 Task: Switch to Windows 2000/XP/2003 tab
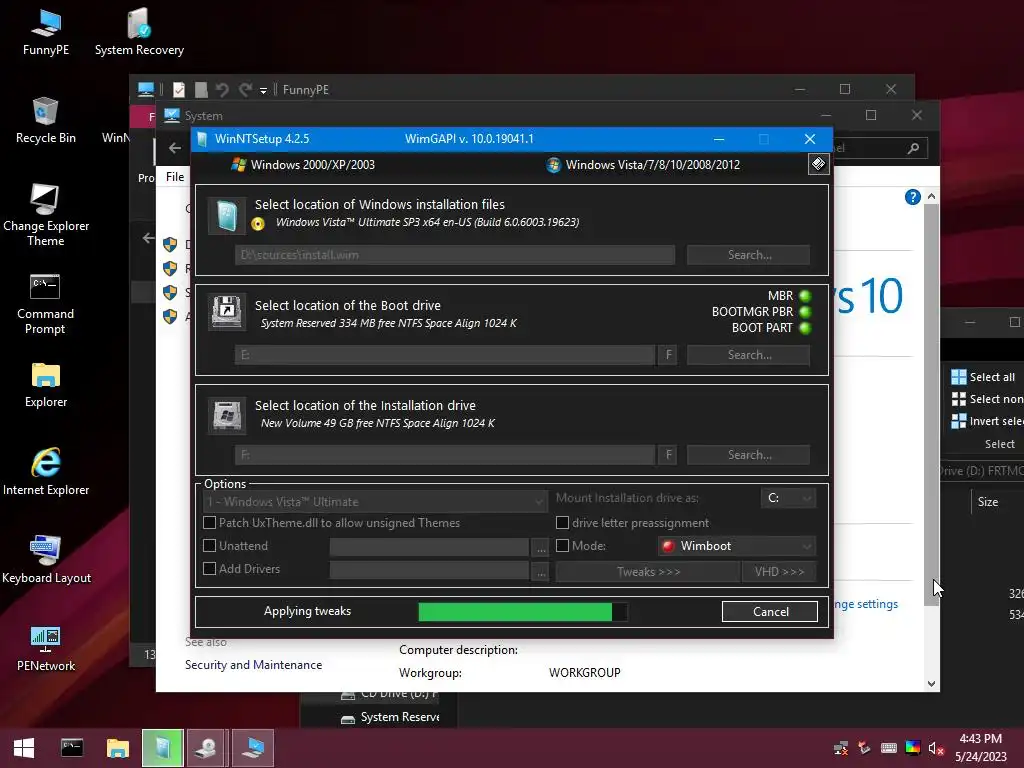pos(303,165)
